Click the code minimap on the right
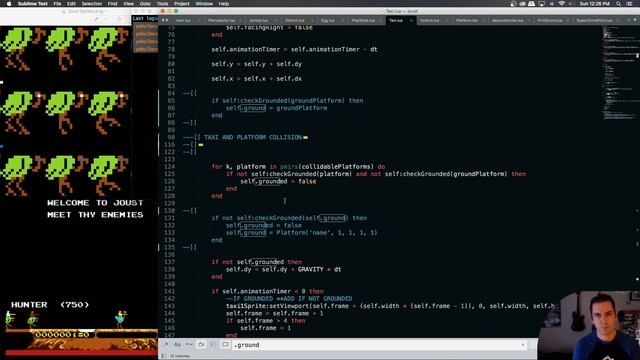 tap(619, 73)
